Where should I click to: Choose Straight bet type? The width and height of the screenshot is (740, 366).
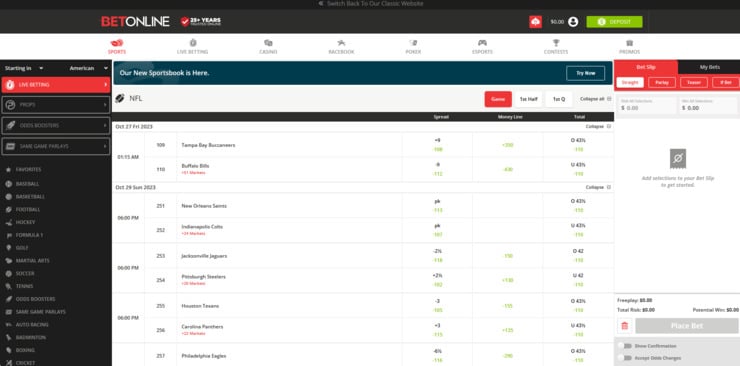click(x=630, y=83)
